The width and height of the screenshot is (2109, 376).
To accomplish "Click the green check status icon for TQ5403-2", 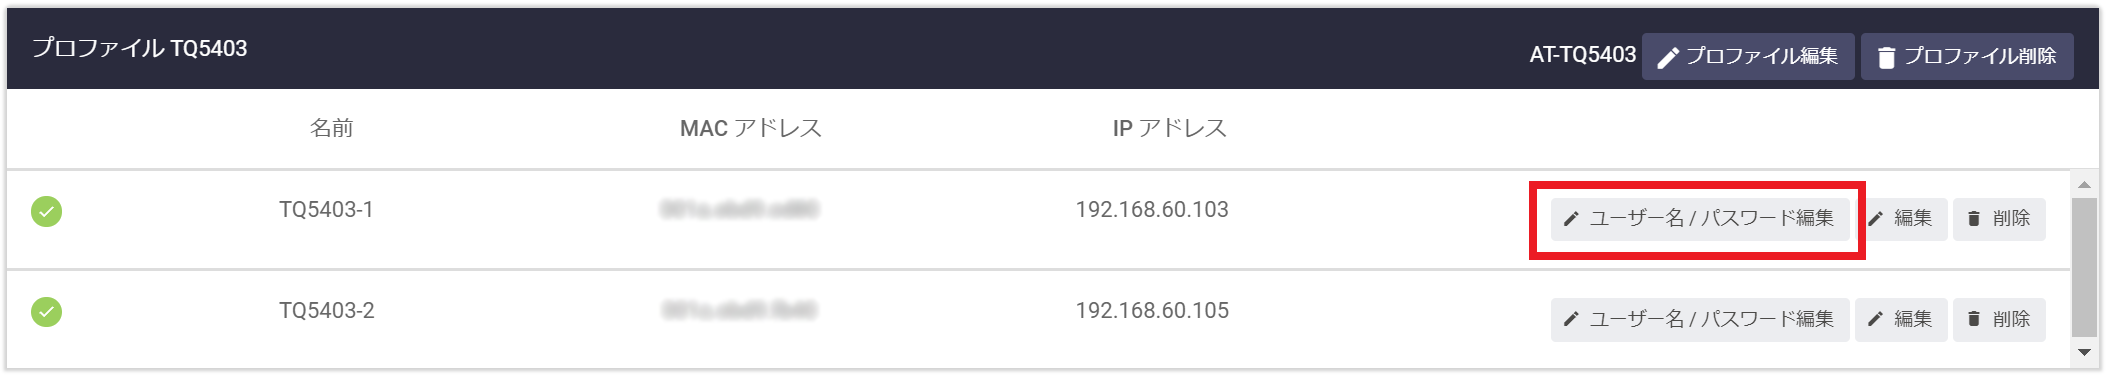I will tap(46, 312).
